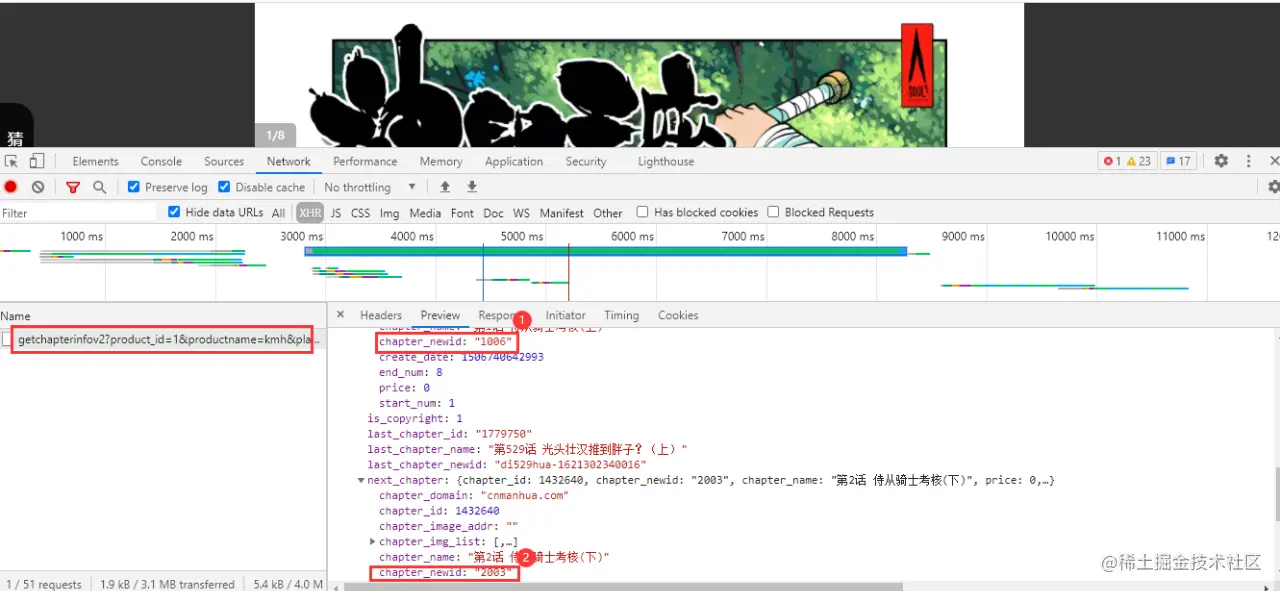Toggle the Hide data URLs checkbox
Image resolution: width=1280 pixels, height=591 pixels.
(x=174, y=212)
